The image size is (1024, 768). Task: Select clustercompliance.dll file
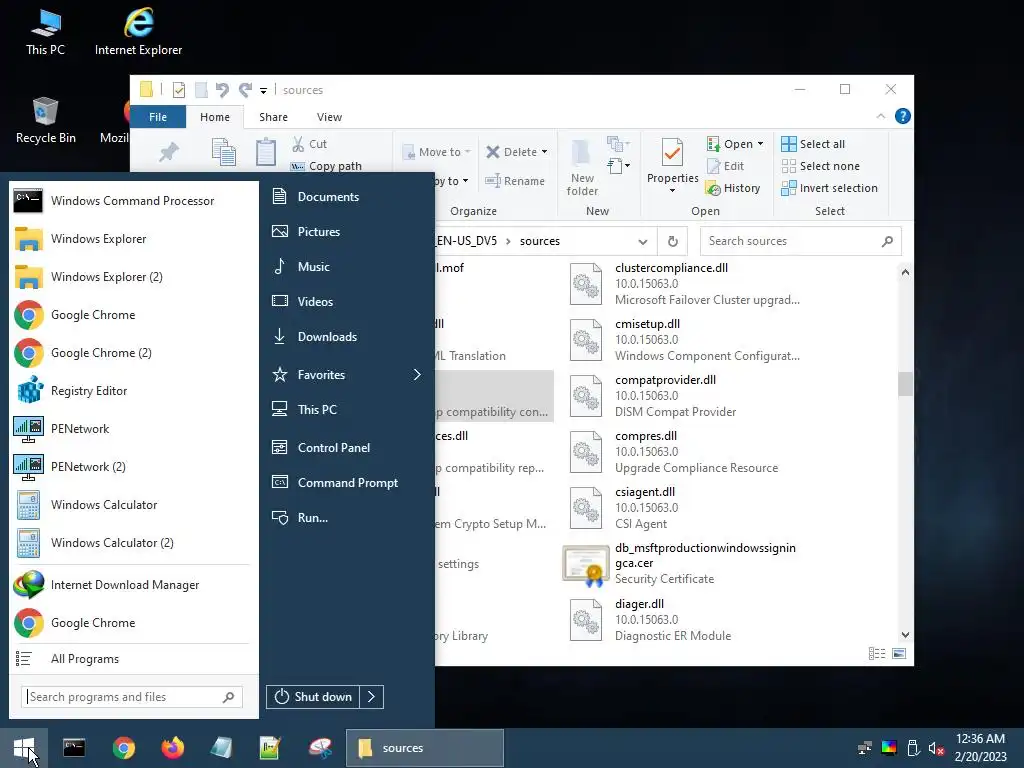[x=683, y=283]
